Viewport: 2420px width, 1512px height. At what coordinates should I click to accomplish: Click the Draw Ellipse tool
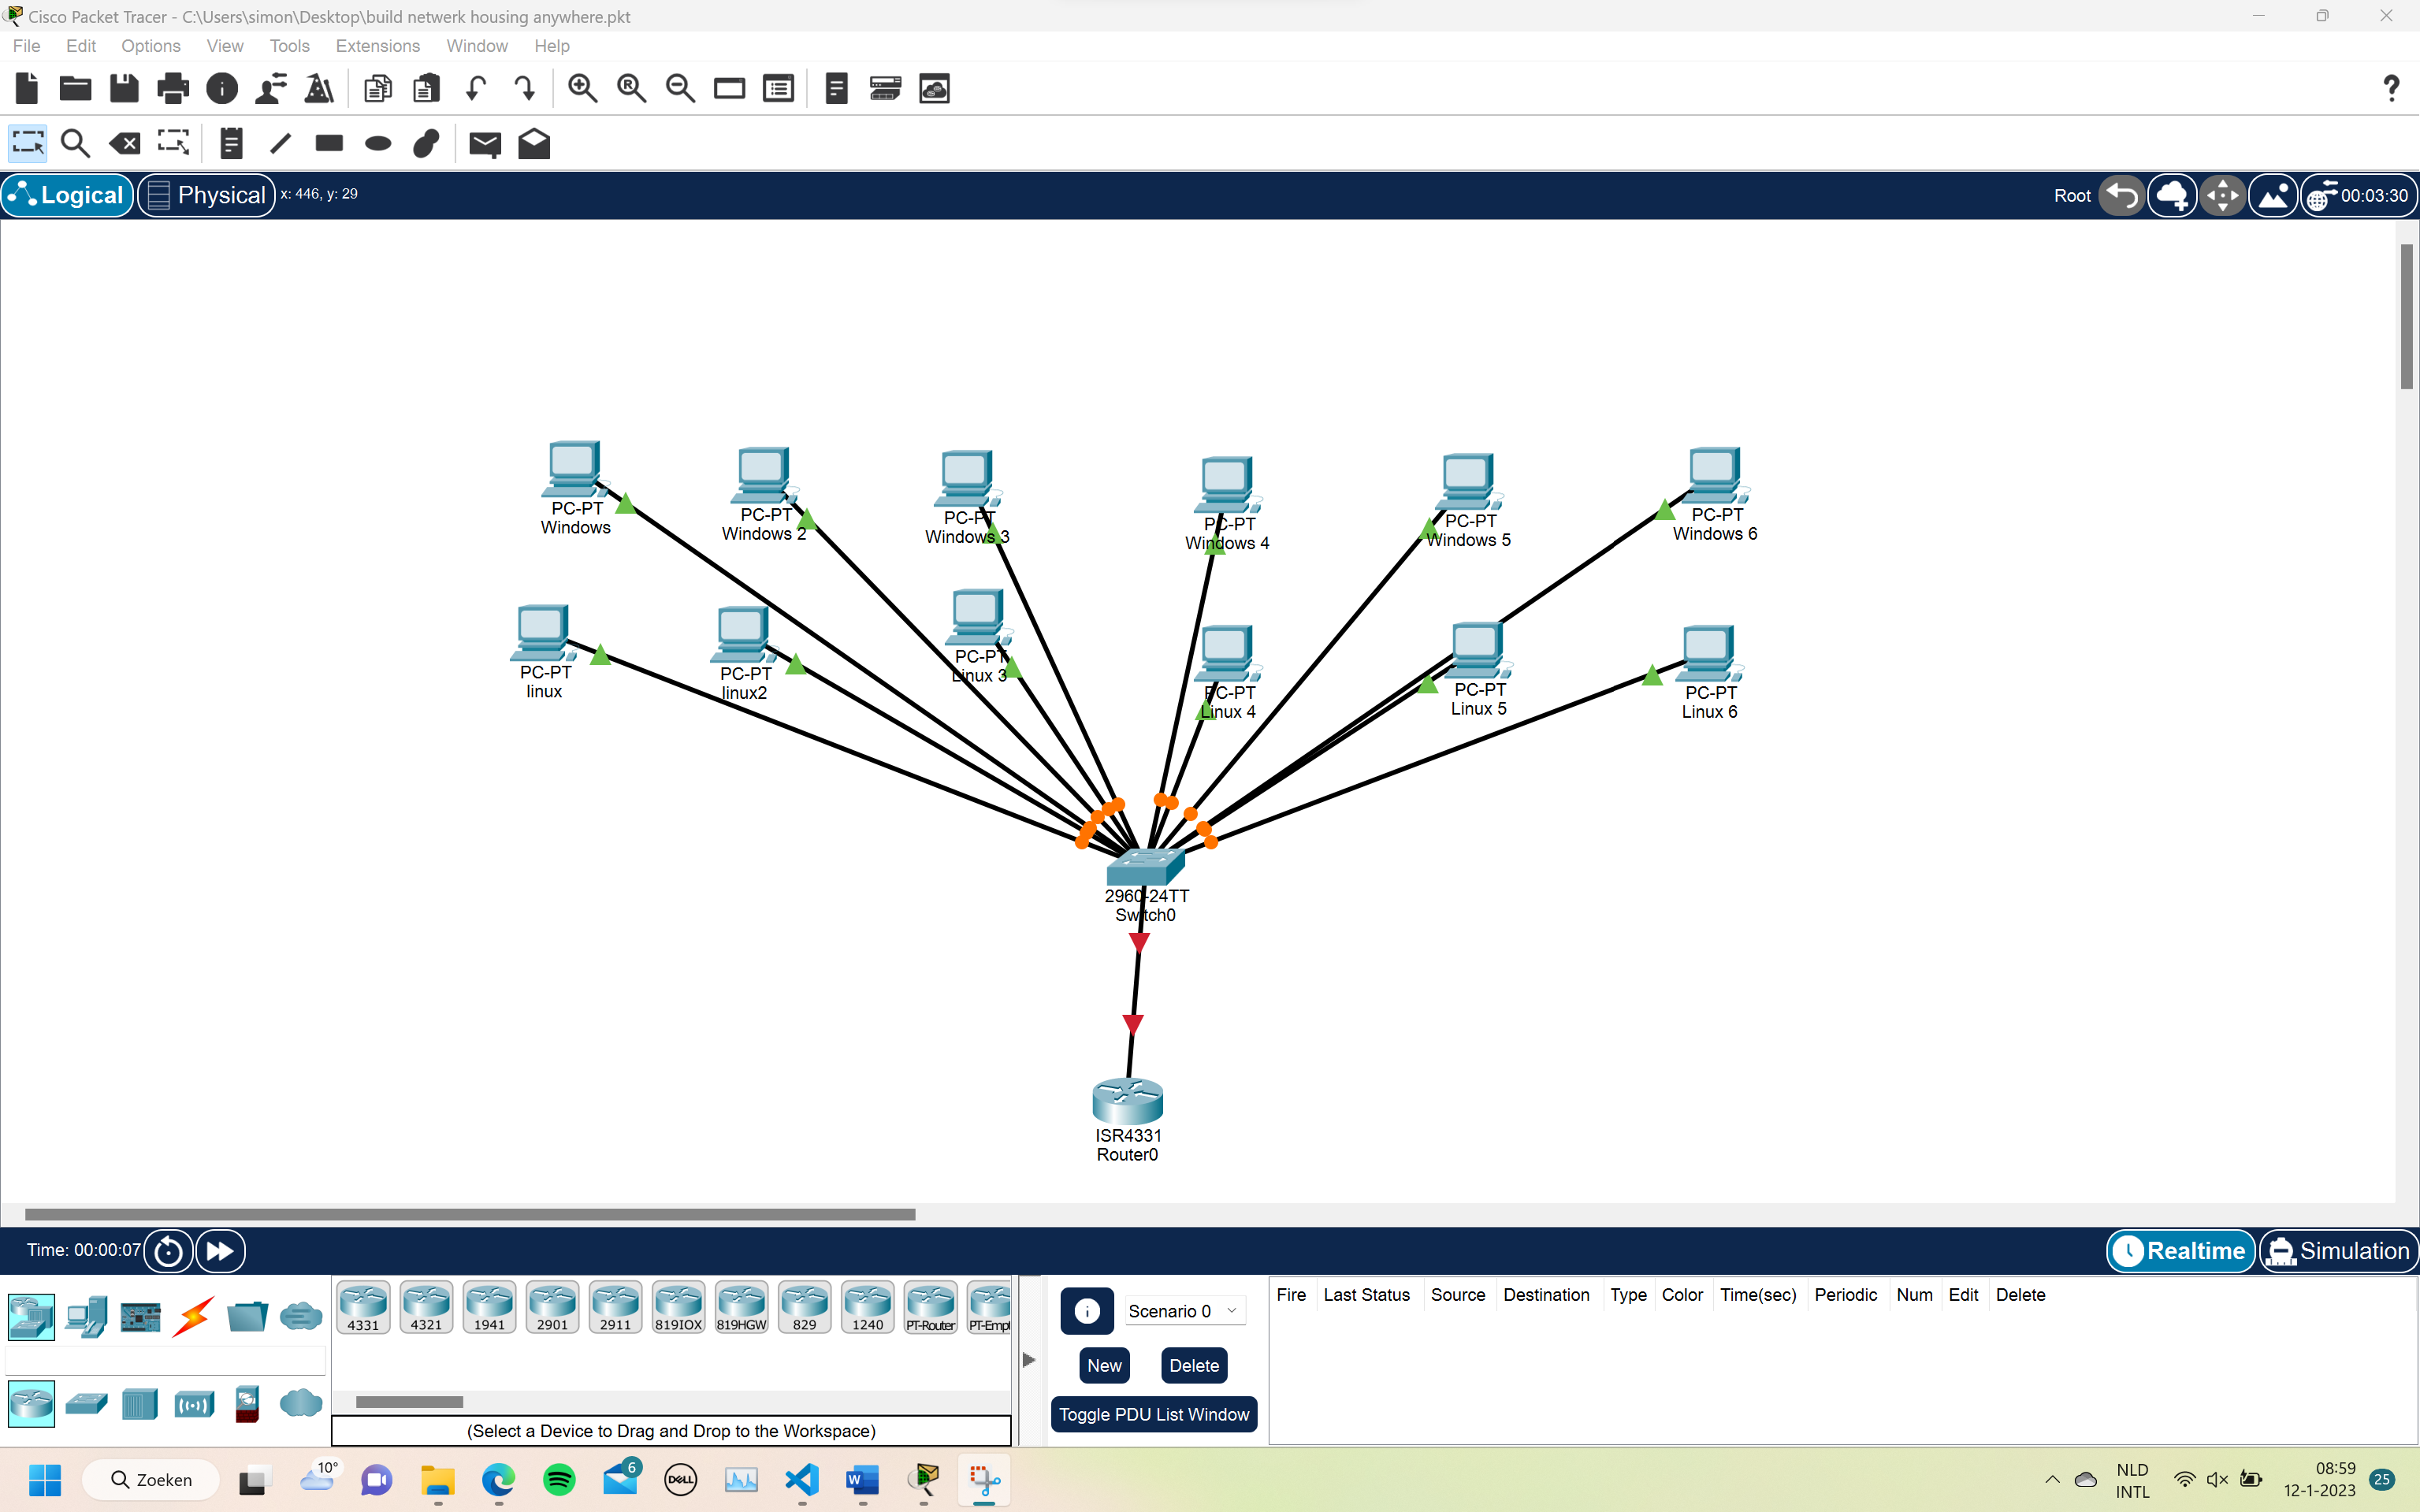click(378, 144)
